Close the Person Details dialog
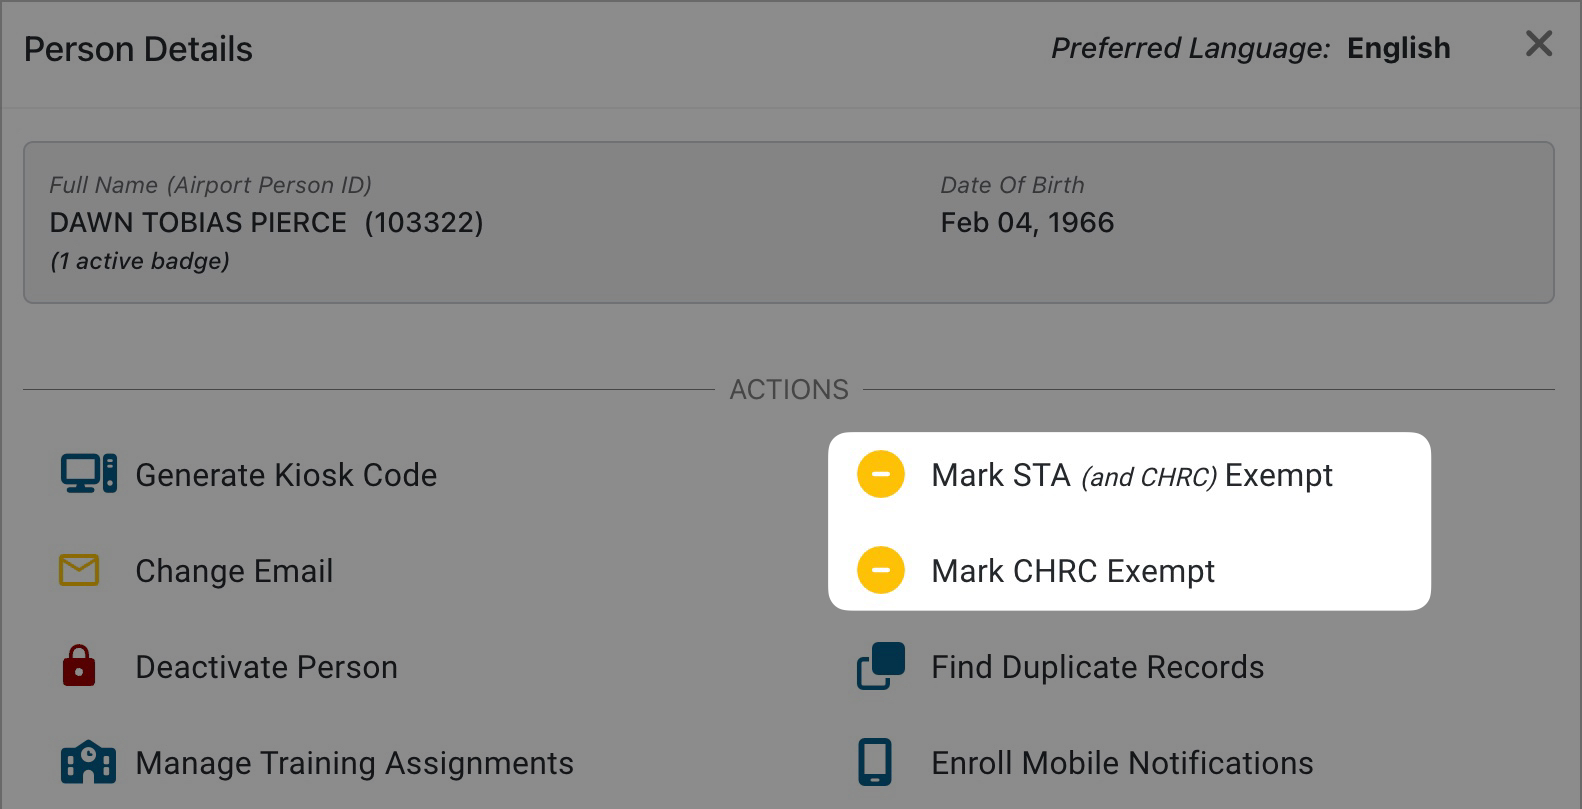 click(1538, 44)
